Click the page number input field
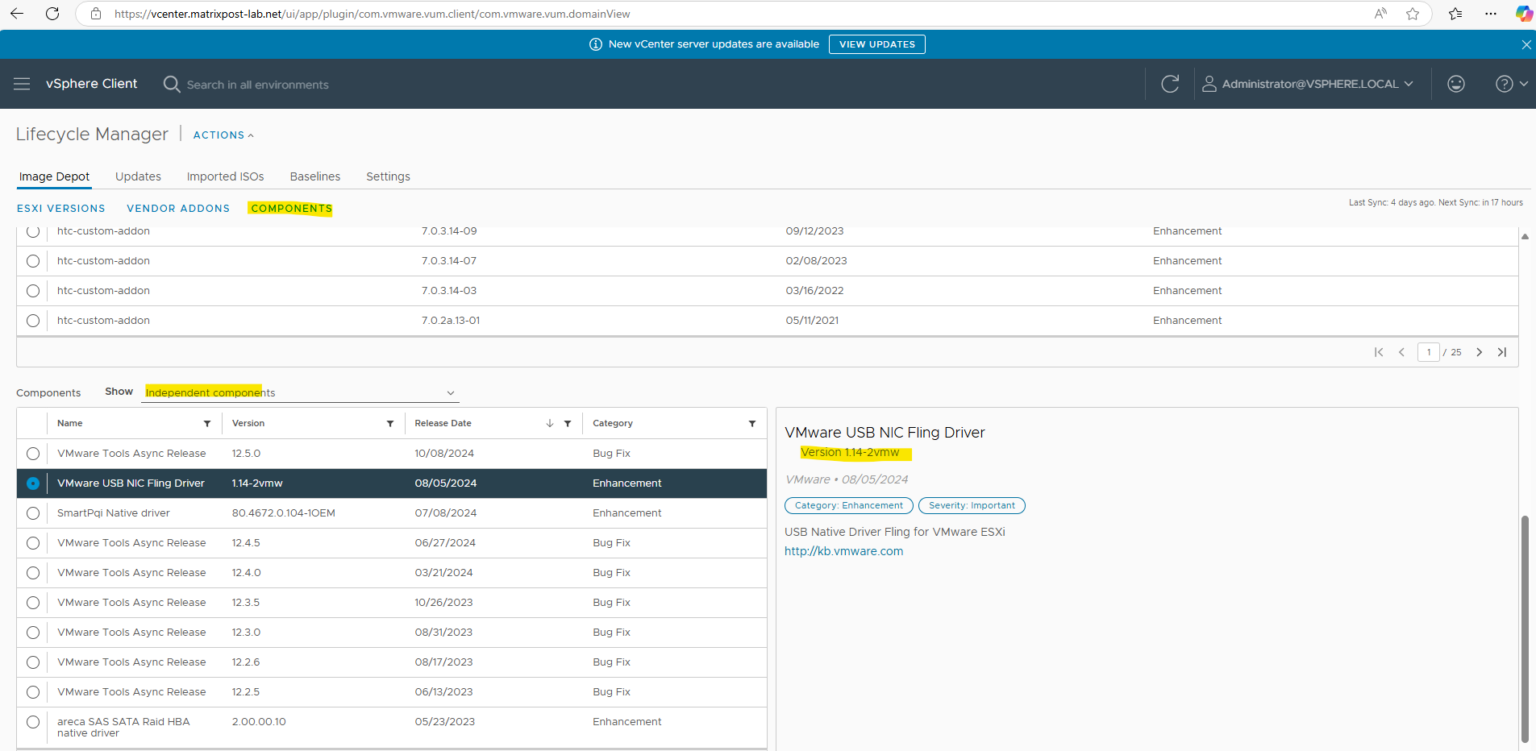 point(1428,352)
